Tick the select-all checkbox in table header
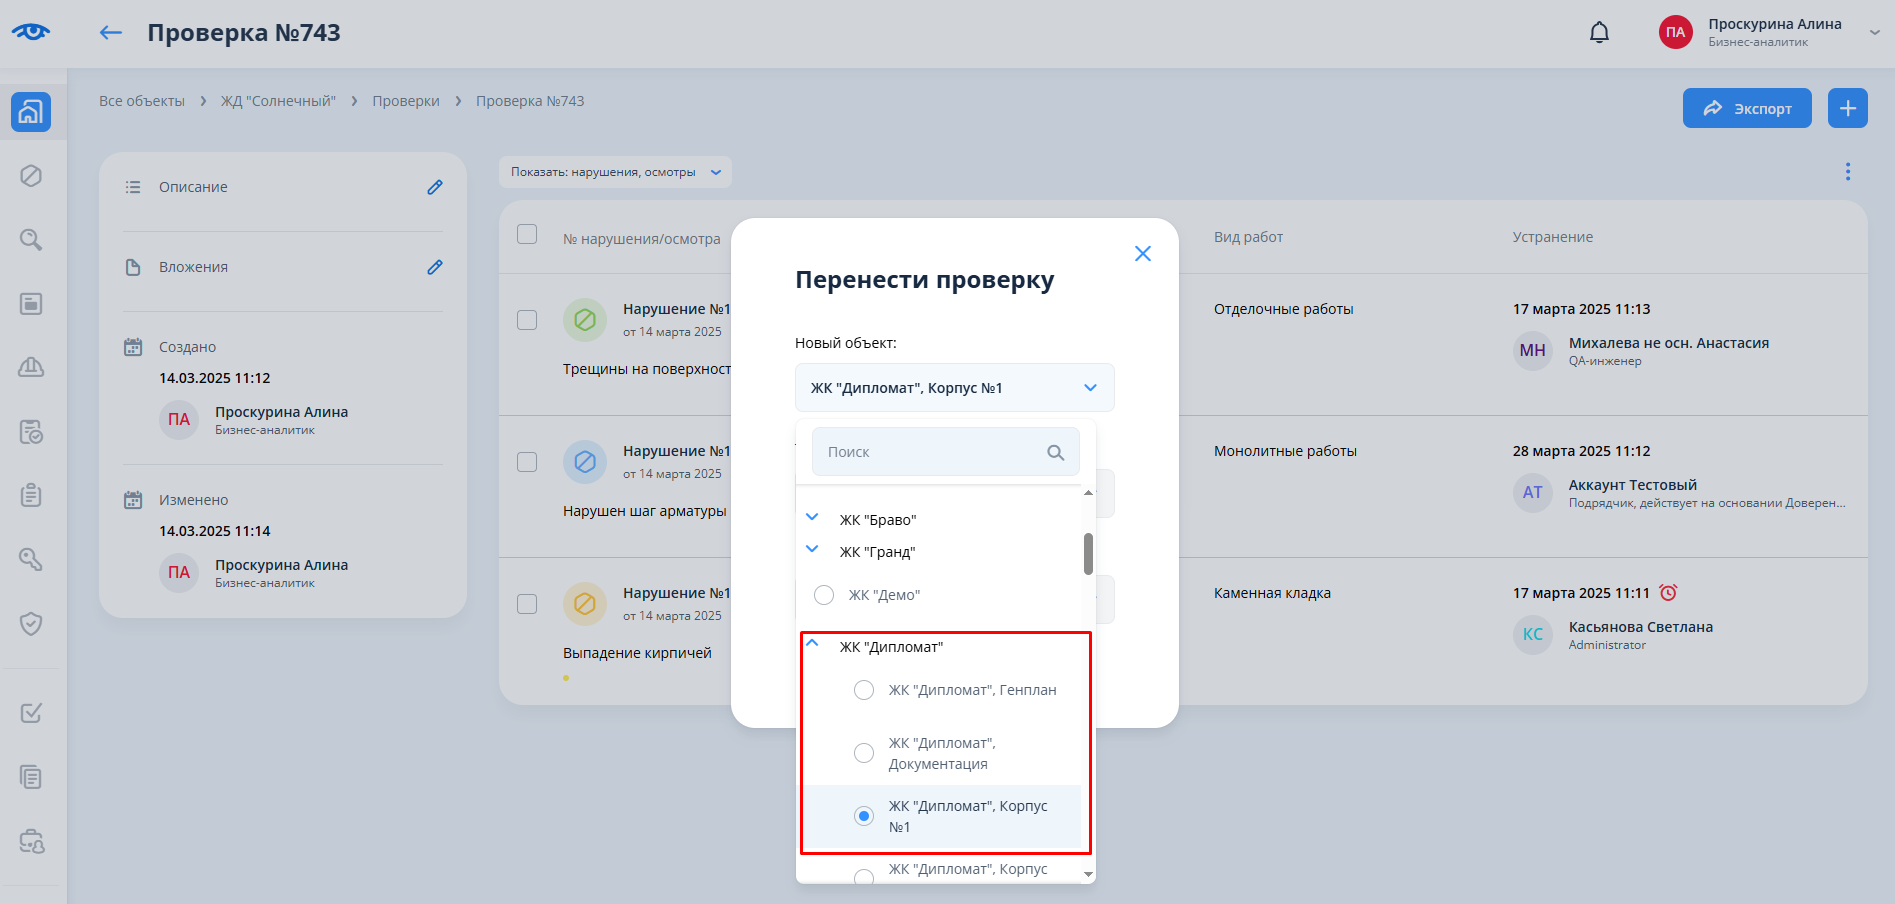 tap(527, 234)
